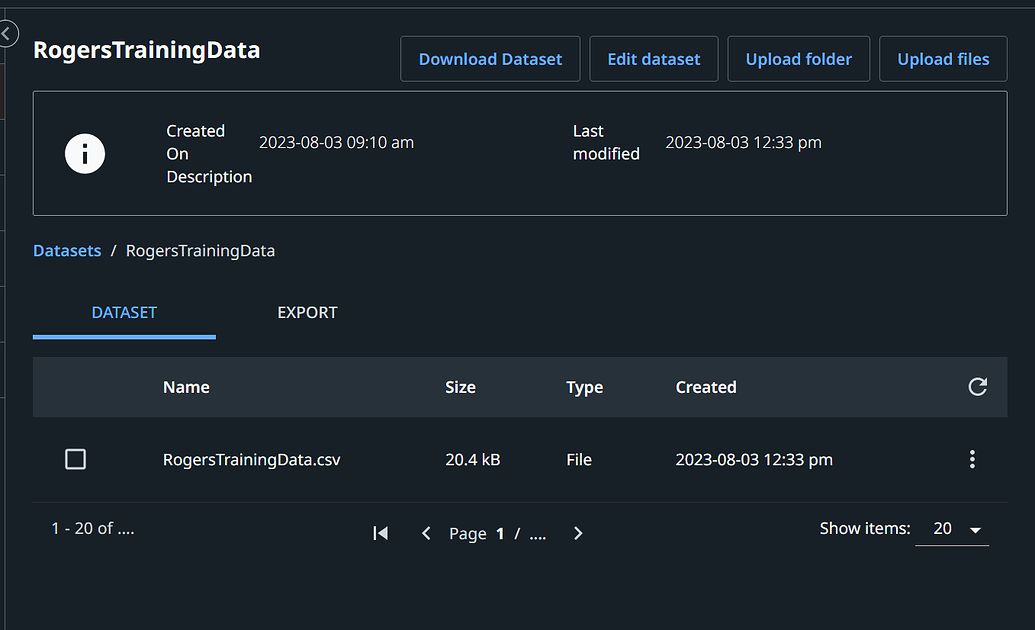Viewport: 1035px width, 630px height.
Task: Go to the previous page arrow
Action: [x=426, y=534]
